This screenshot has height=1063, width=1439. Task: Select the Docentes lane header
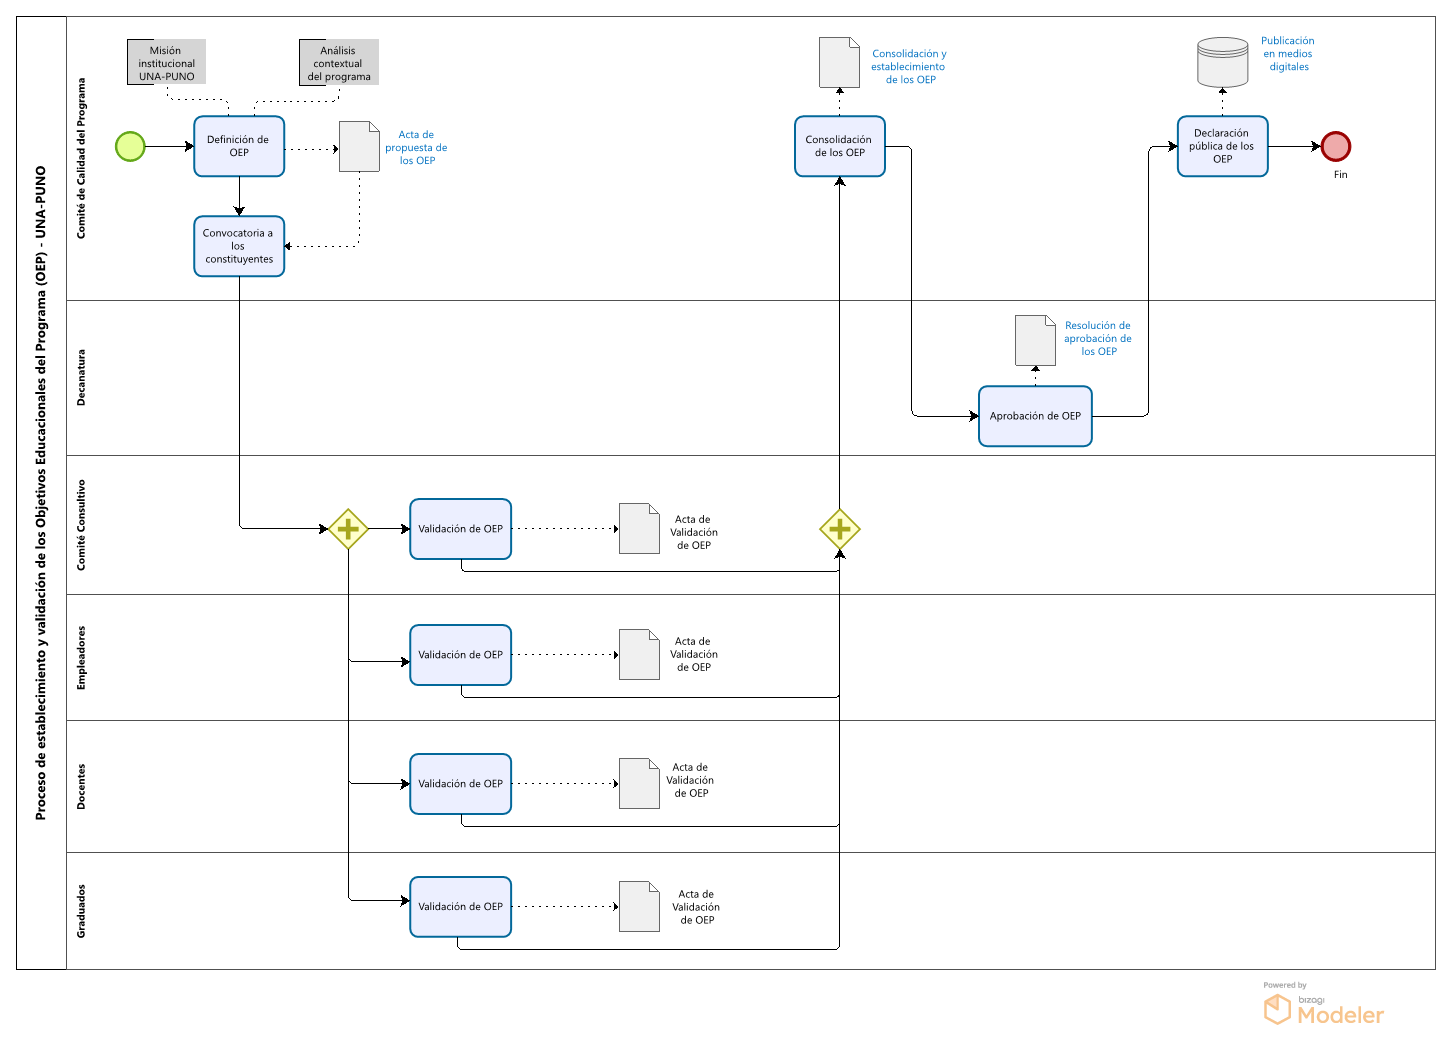tap(82, 787)
